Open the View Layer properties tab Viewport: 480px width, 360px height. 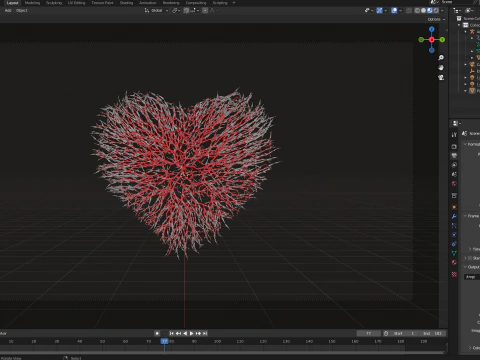[x=454, y=165]
